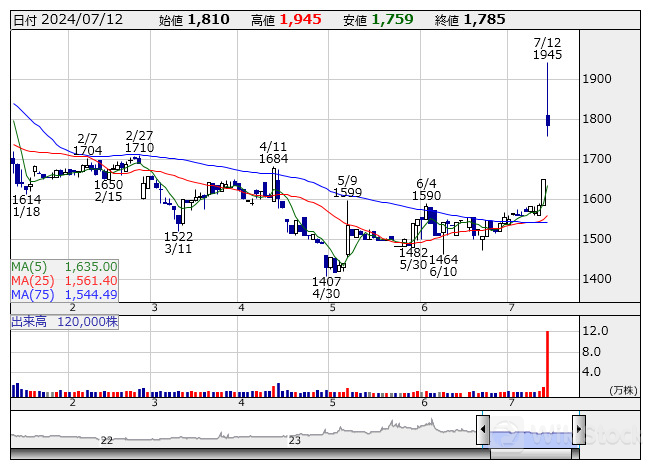
Task: Click the 4/30 low label 1407
Action: click(326, 289)
